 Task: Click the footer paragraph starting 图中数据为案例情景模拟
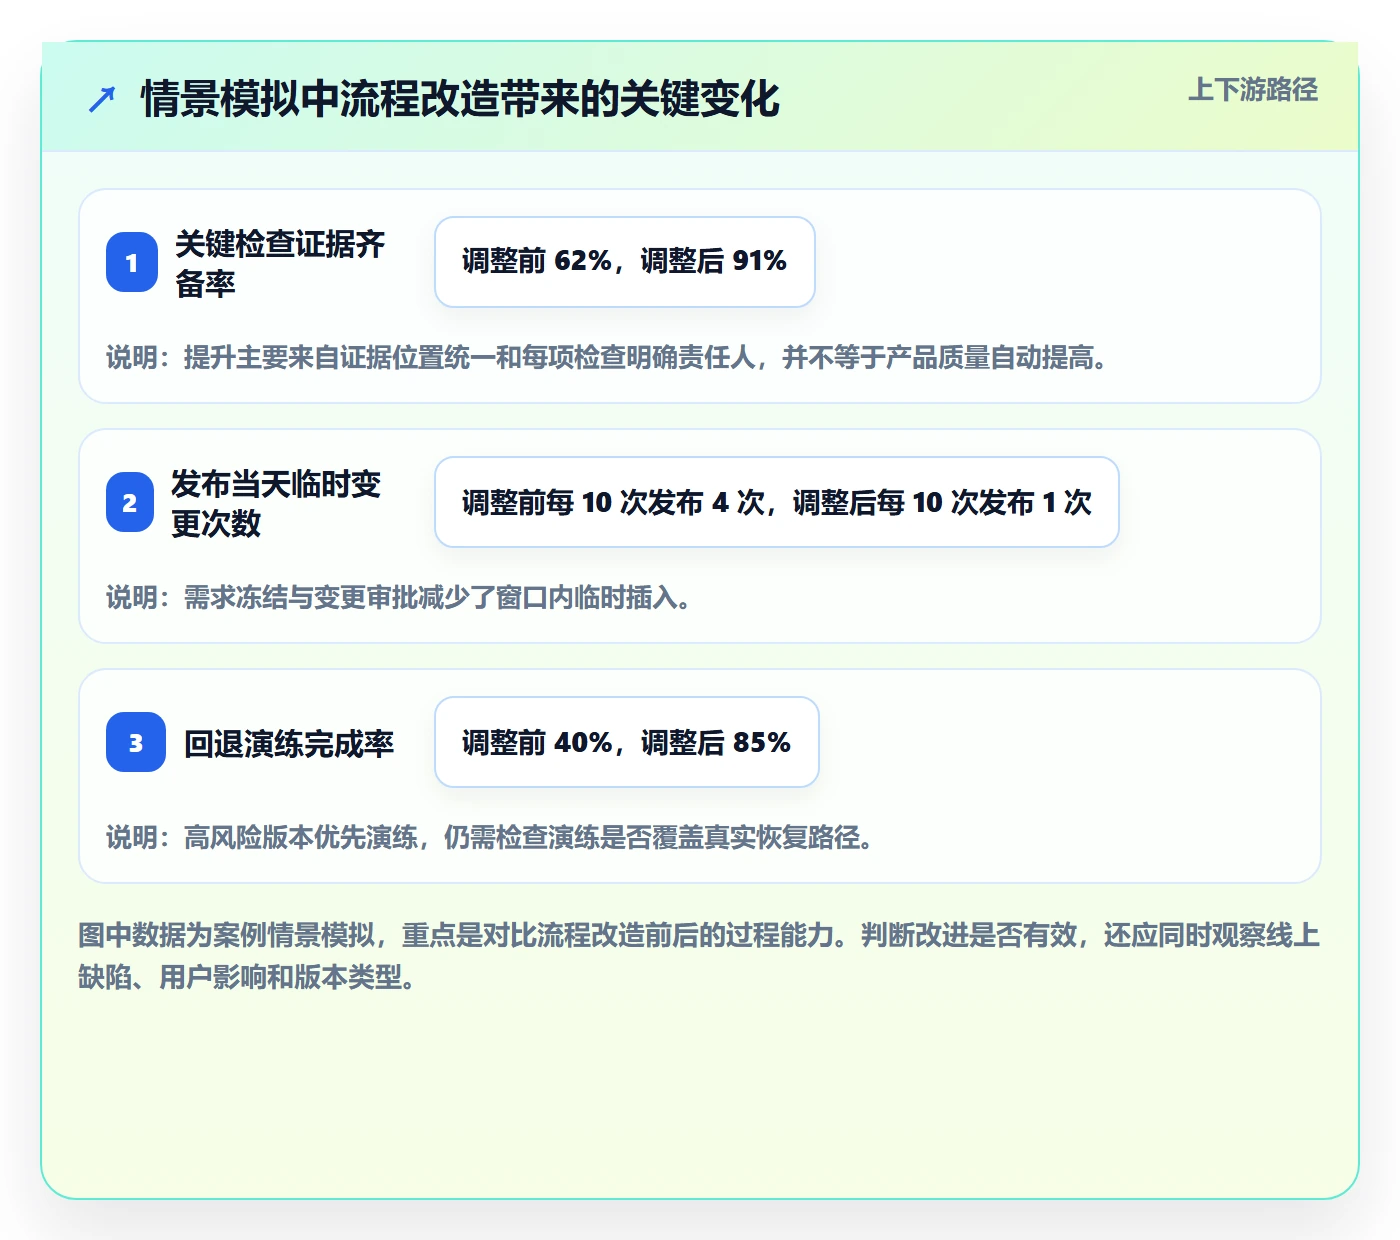[700, 956]
